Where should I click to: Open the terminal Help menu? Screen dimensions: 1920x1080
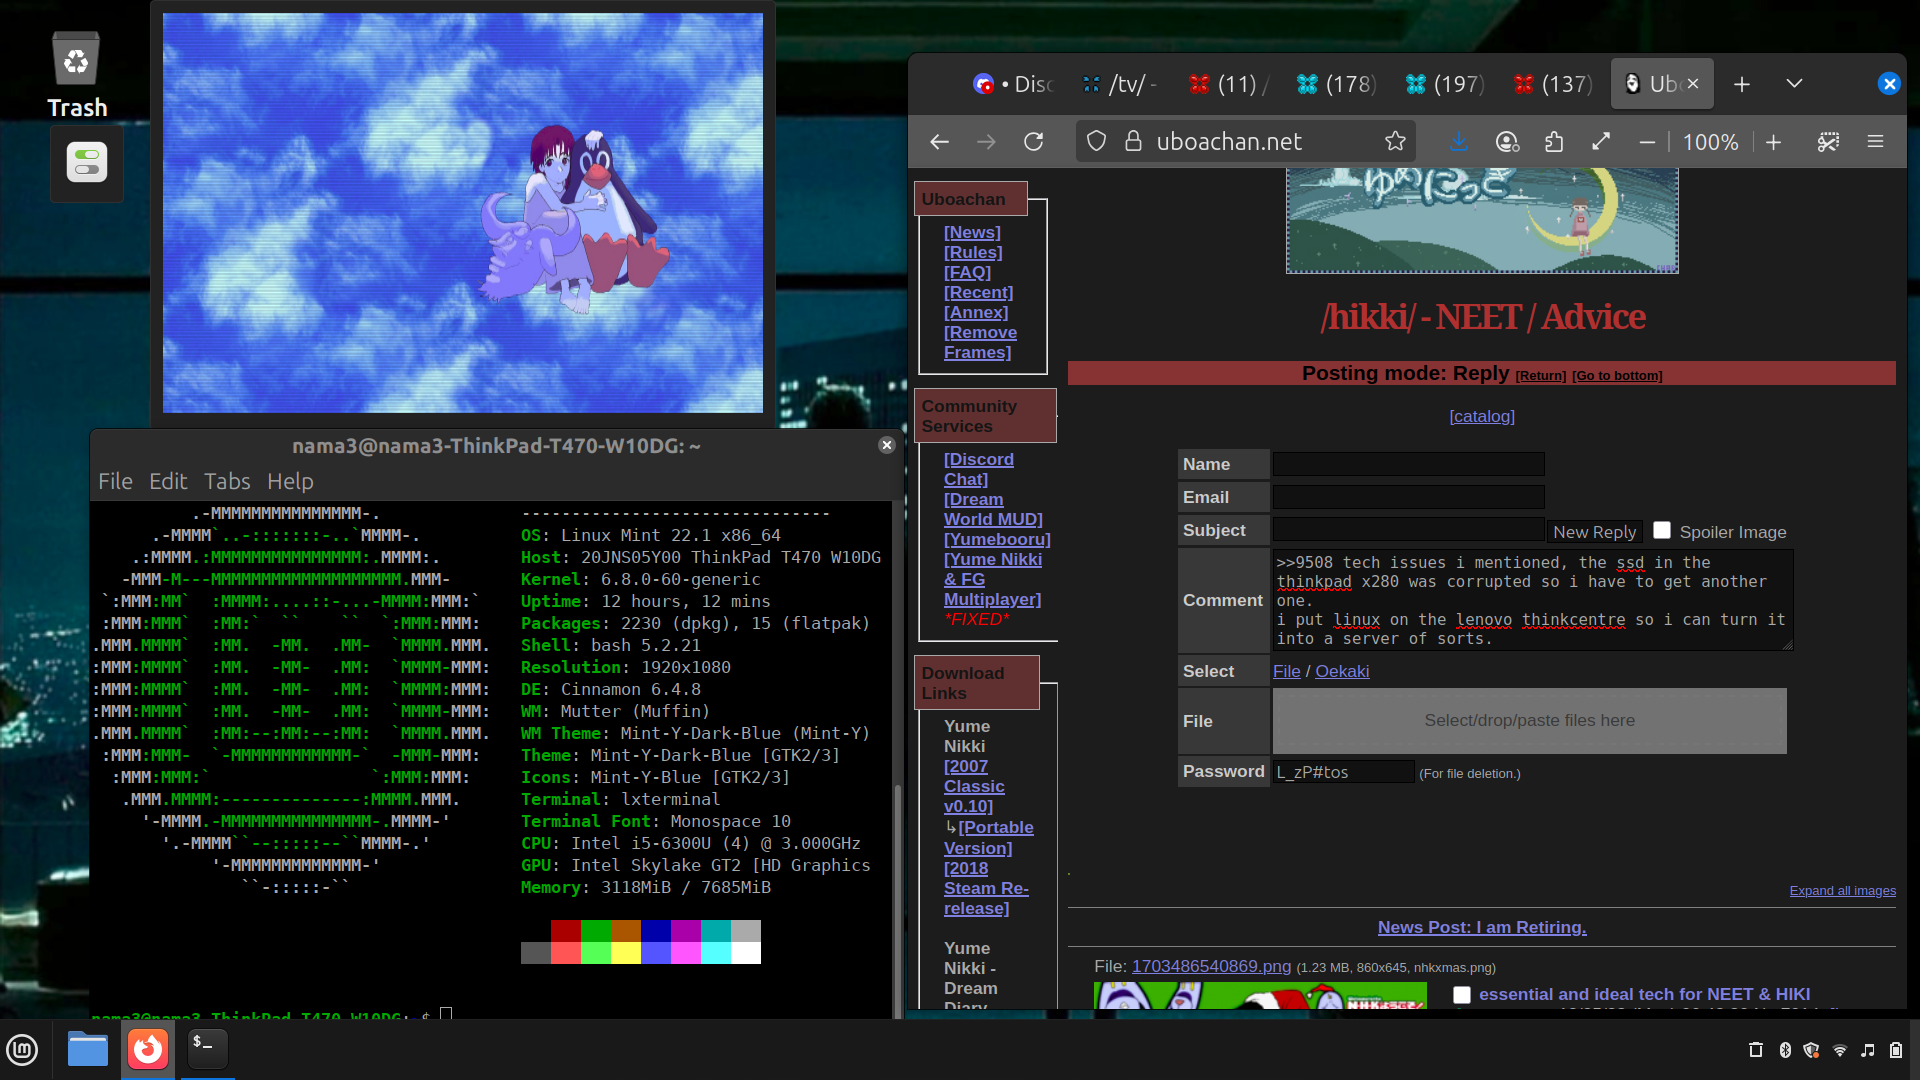290,481
